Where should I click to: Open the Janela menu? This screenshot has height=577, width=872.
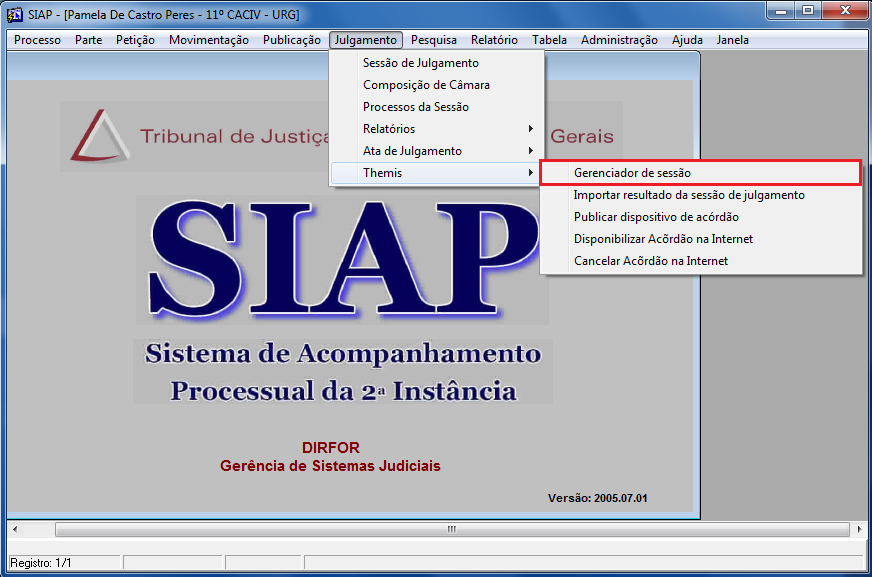tap(732, 40)
